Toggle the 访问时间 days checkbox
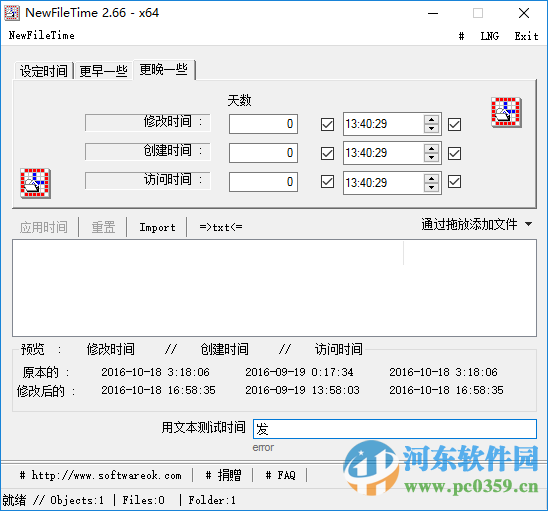 (x=327, y=182)
